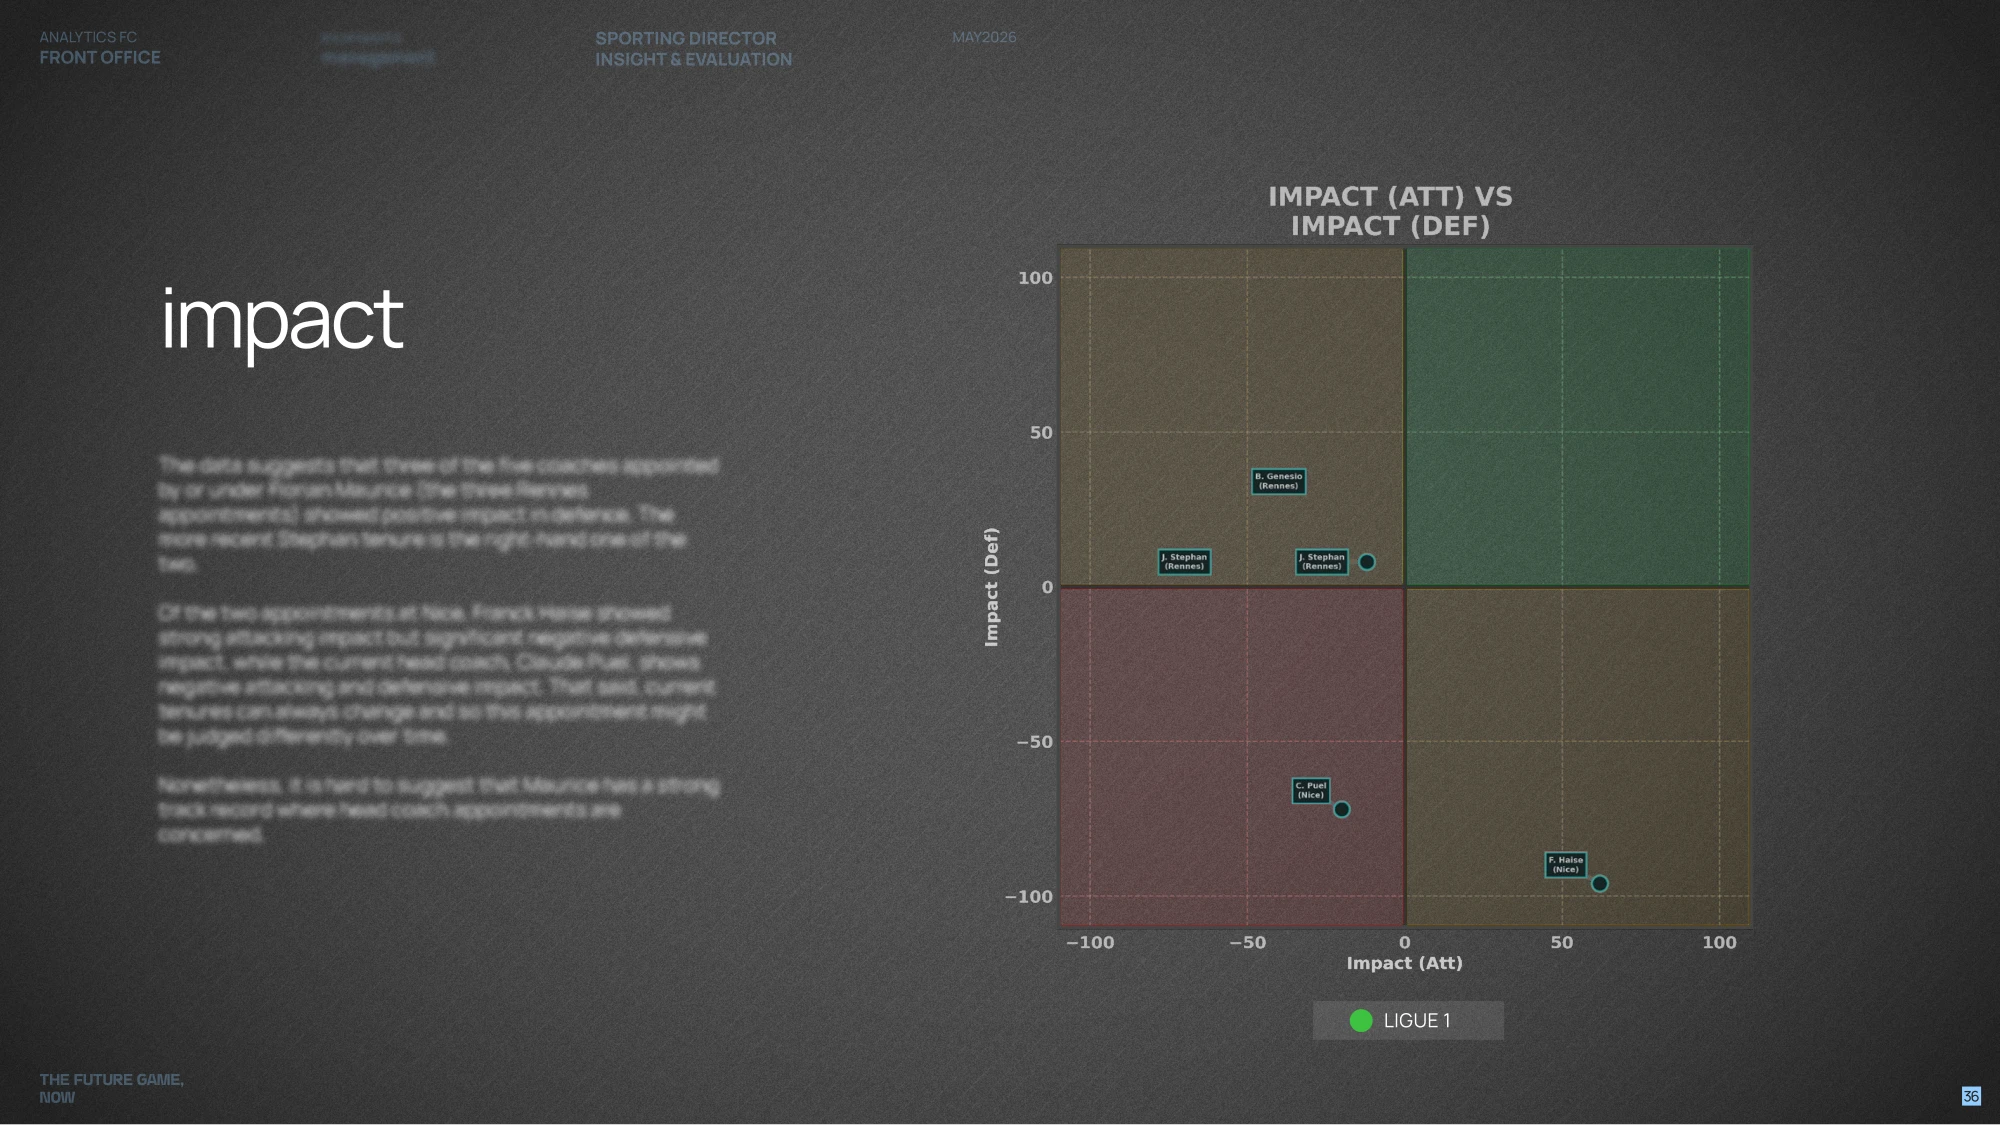Click the page number 36 badge

click(1971, 1096)
